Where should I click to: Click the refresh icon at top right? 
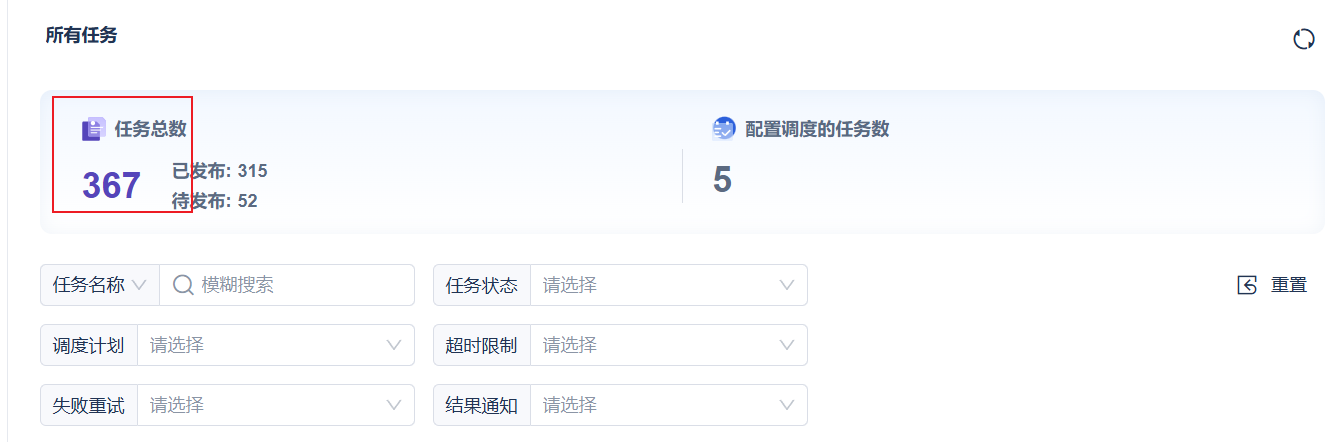click(x=1303, y=40)
